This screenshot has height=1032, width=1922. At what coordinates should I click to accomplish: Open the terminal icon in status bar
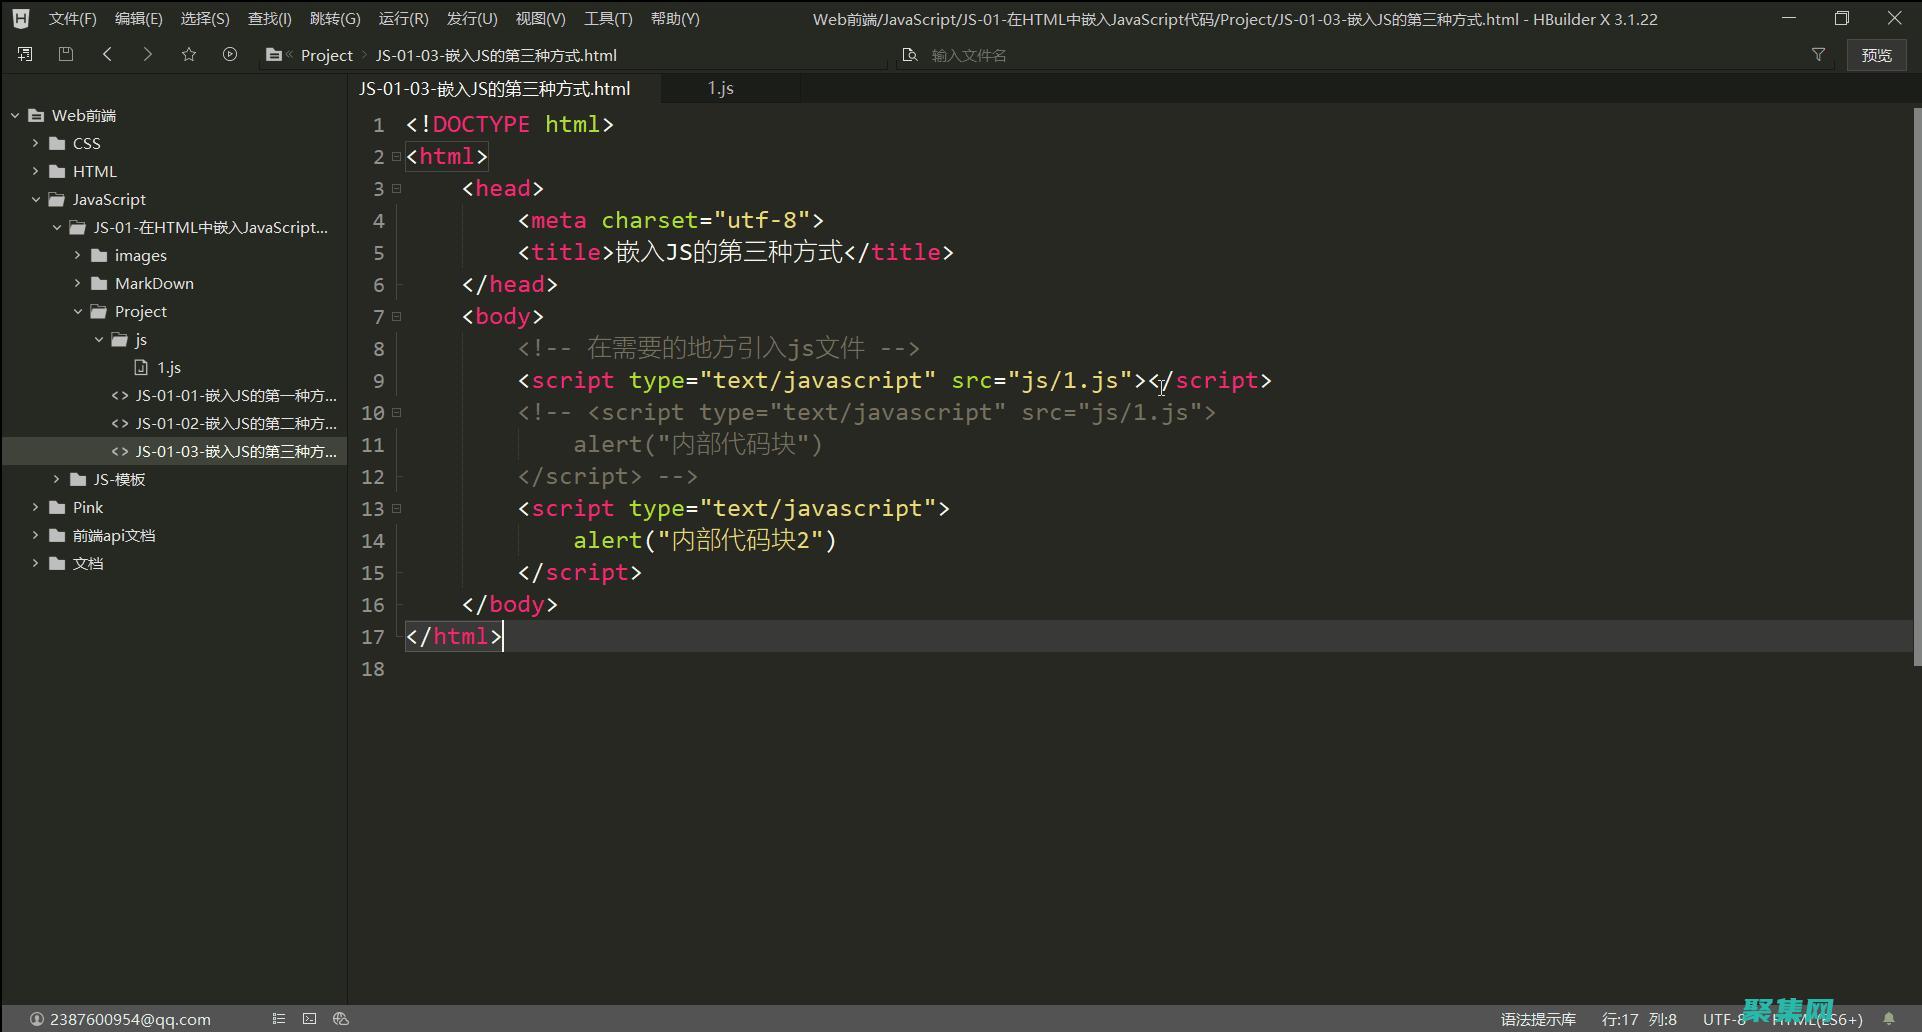point(310,1019)
